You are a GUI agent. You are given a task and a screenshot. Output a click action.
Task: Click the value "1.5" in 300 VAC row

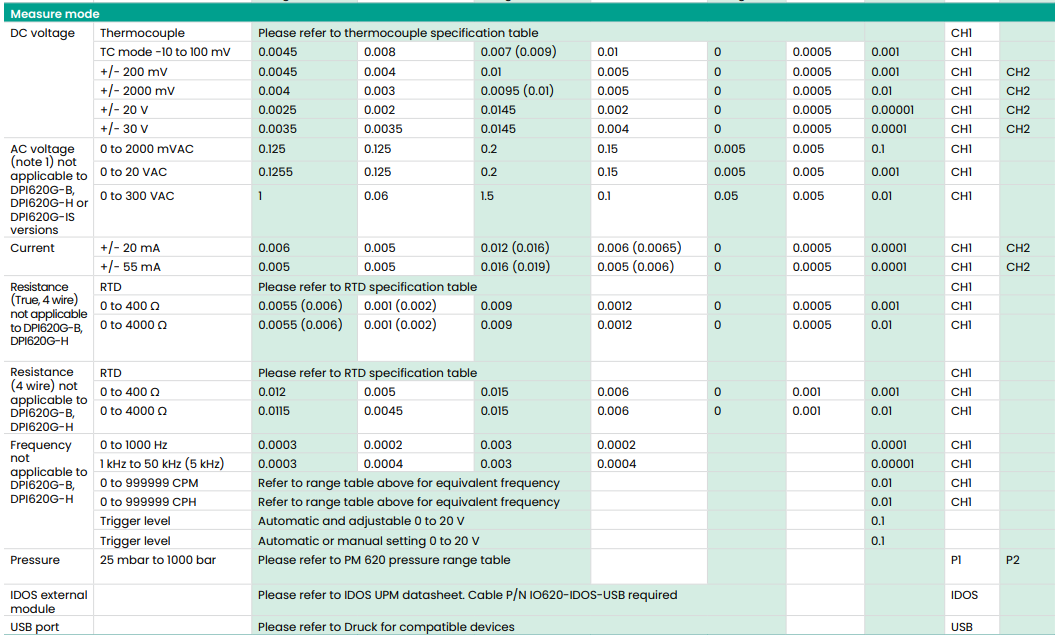[487, 196]
